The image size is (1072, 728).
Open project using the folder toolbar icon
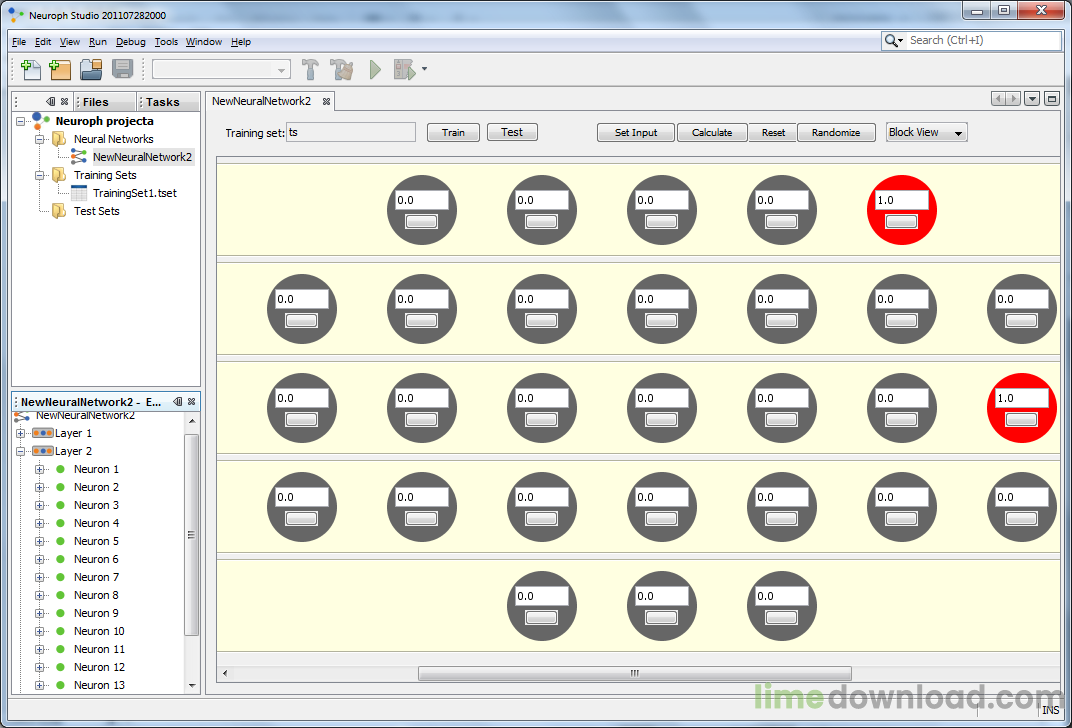click(x=91, y=69)
